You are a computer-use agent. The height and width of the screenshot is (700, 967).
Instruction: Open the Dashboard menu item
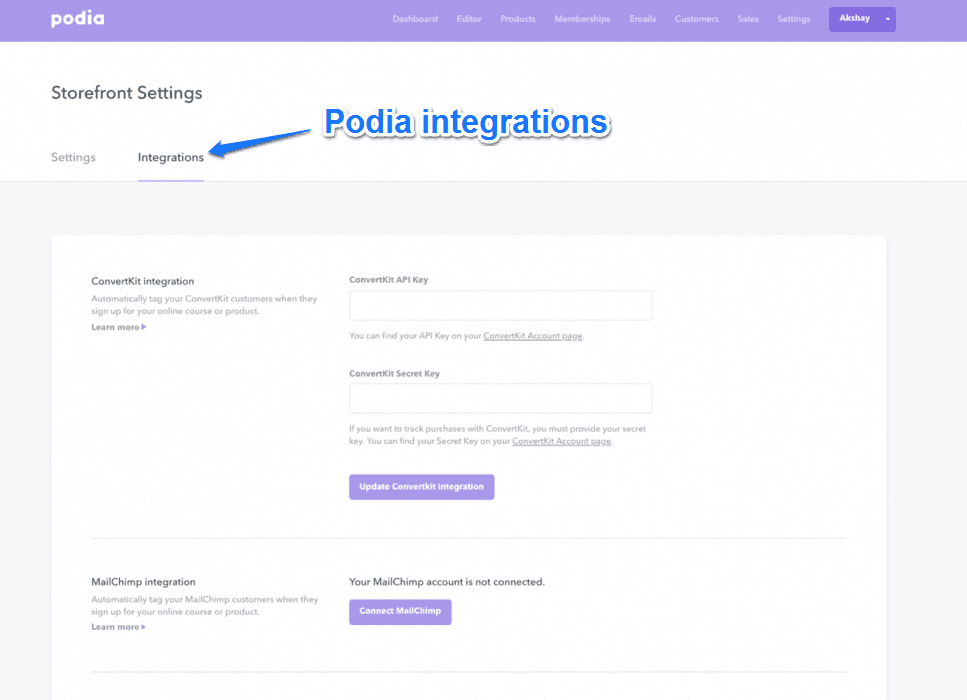pos(415,19)
